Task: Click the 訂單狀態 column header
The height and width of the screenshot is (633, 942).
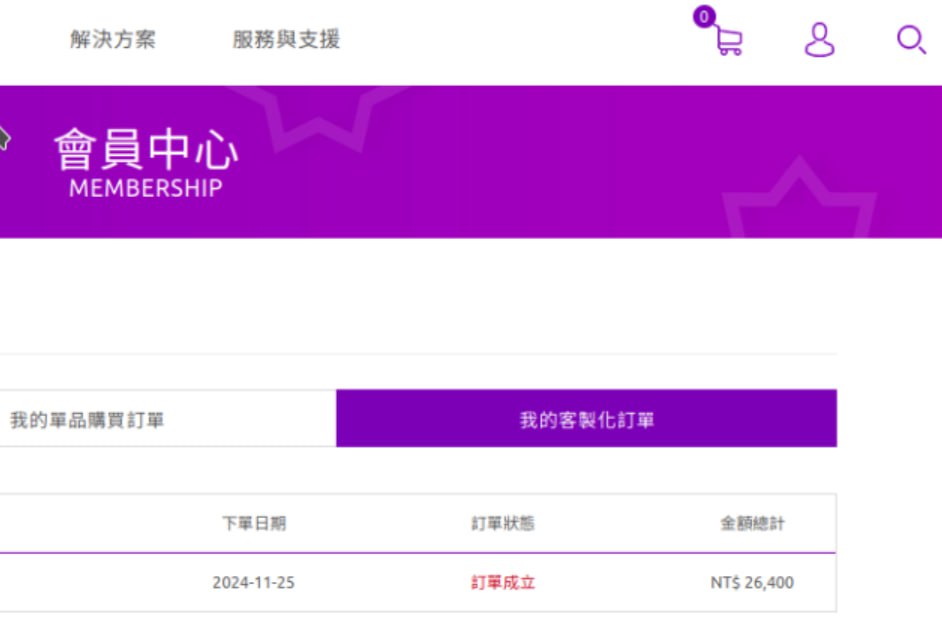Action: (503, 523)
